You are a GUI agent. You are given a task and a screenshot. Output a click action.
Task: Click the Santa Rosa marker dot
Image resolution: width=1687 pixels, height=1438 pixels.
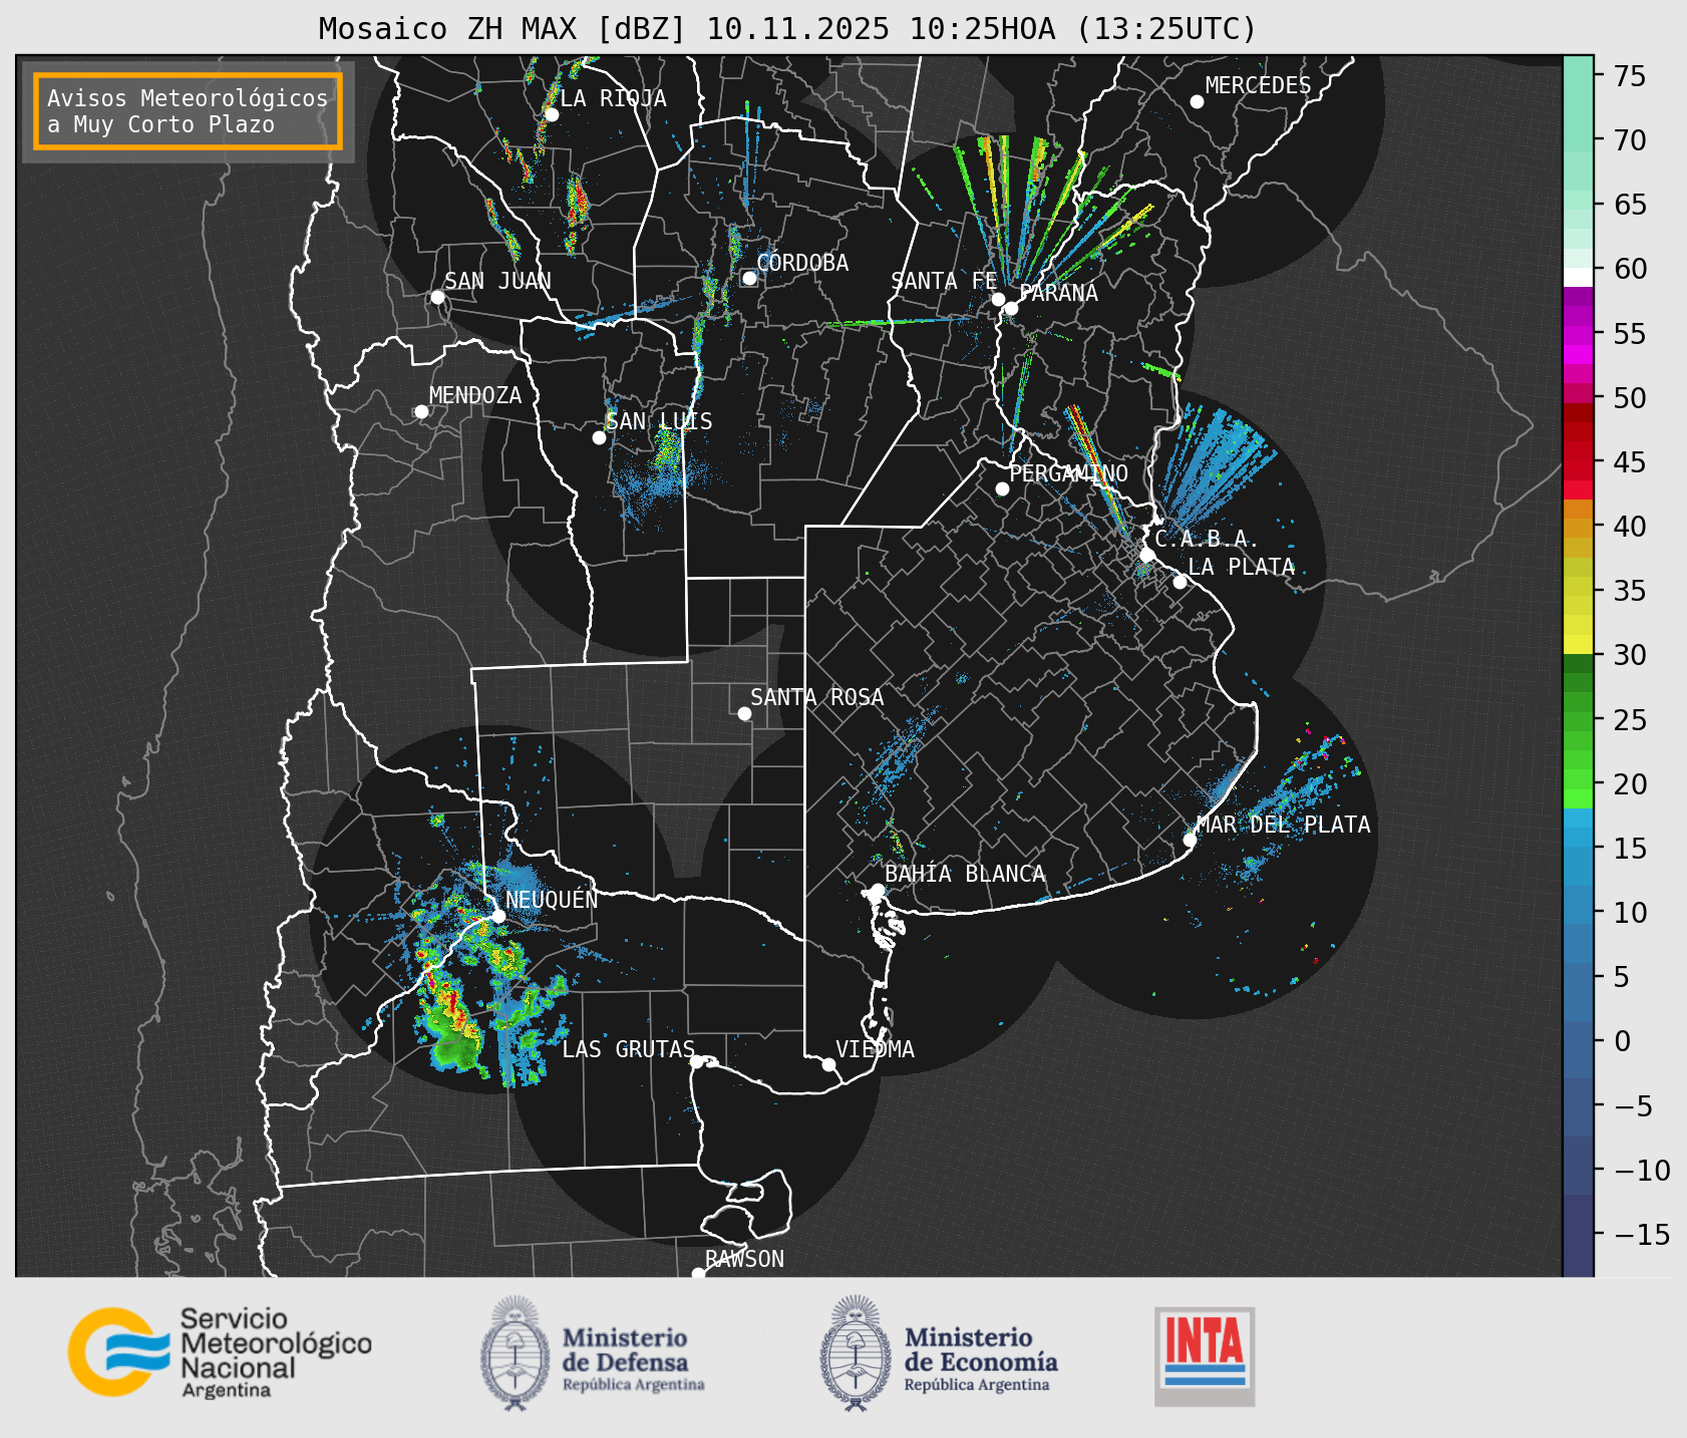[x=744, y=713]
